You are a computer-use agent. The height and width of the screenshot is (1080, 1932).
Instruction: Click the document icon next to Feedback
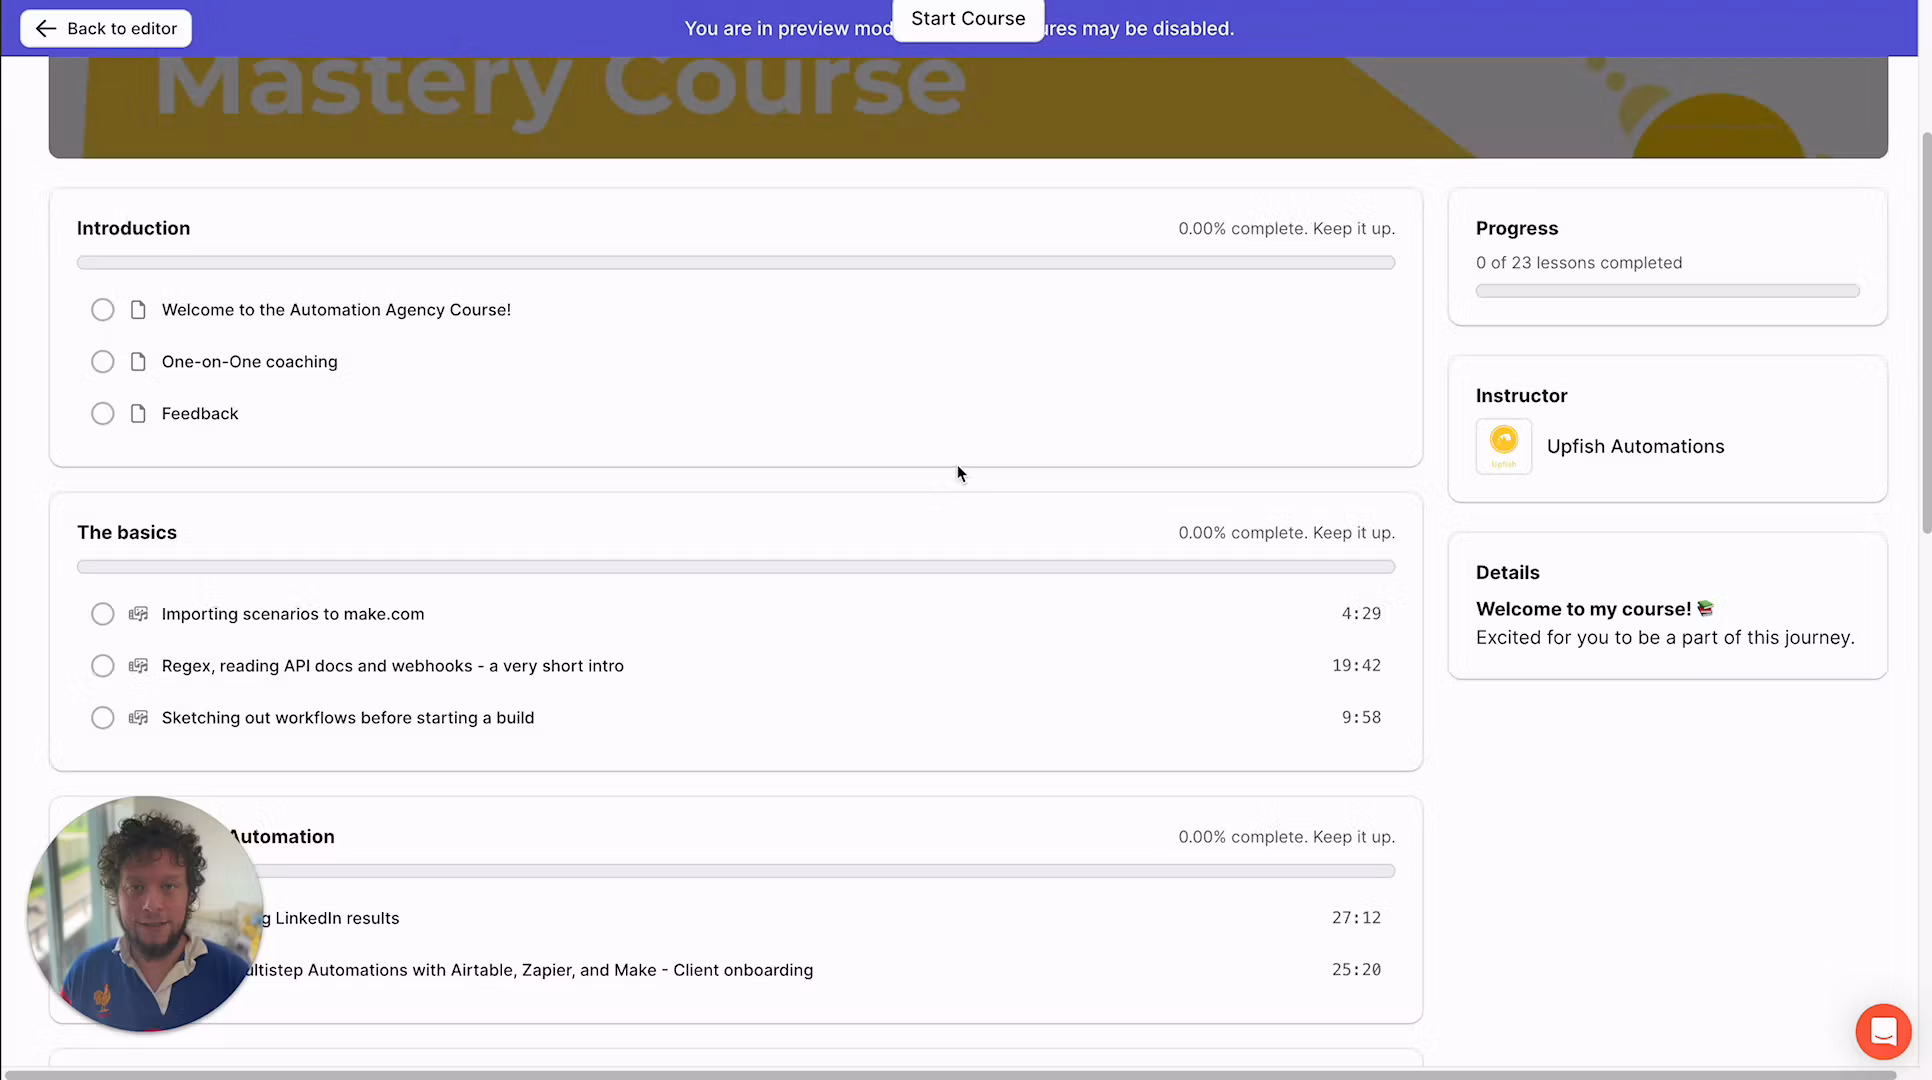138,413
